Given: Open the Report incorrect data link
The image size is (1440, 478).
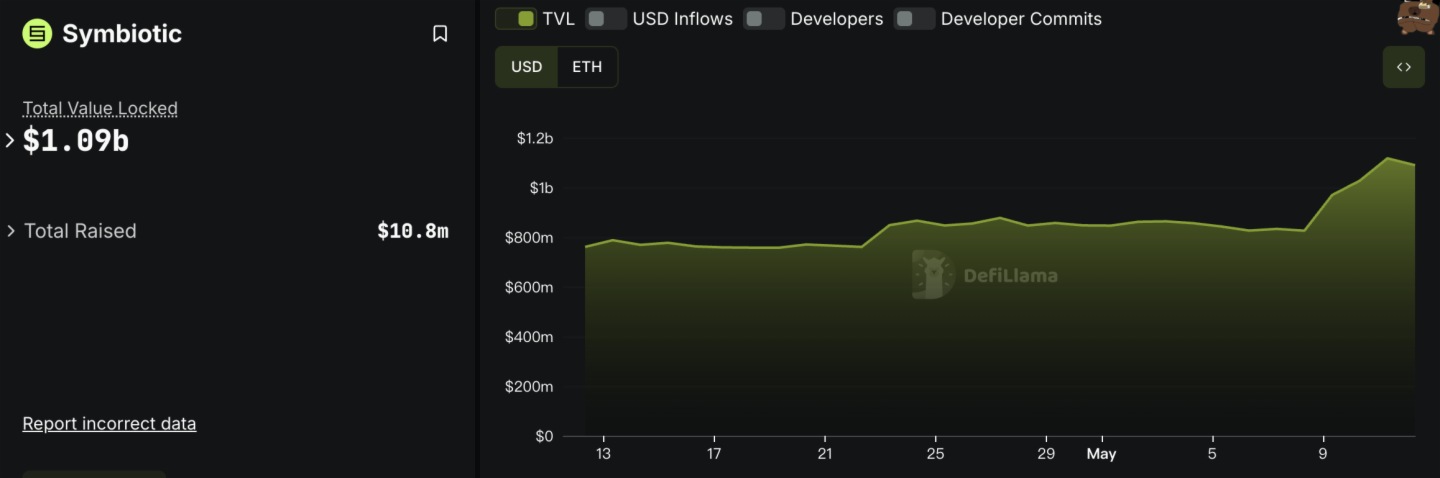Looking at the screenshot, I should [x=109, y=424].
